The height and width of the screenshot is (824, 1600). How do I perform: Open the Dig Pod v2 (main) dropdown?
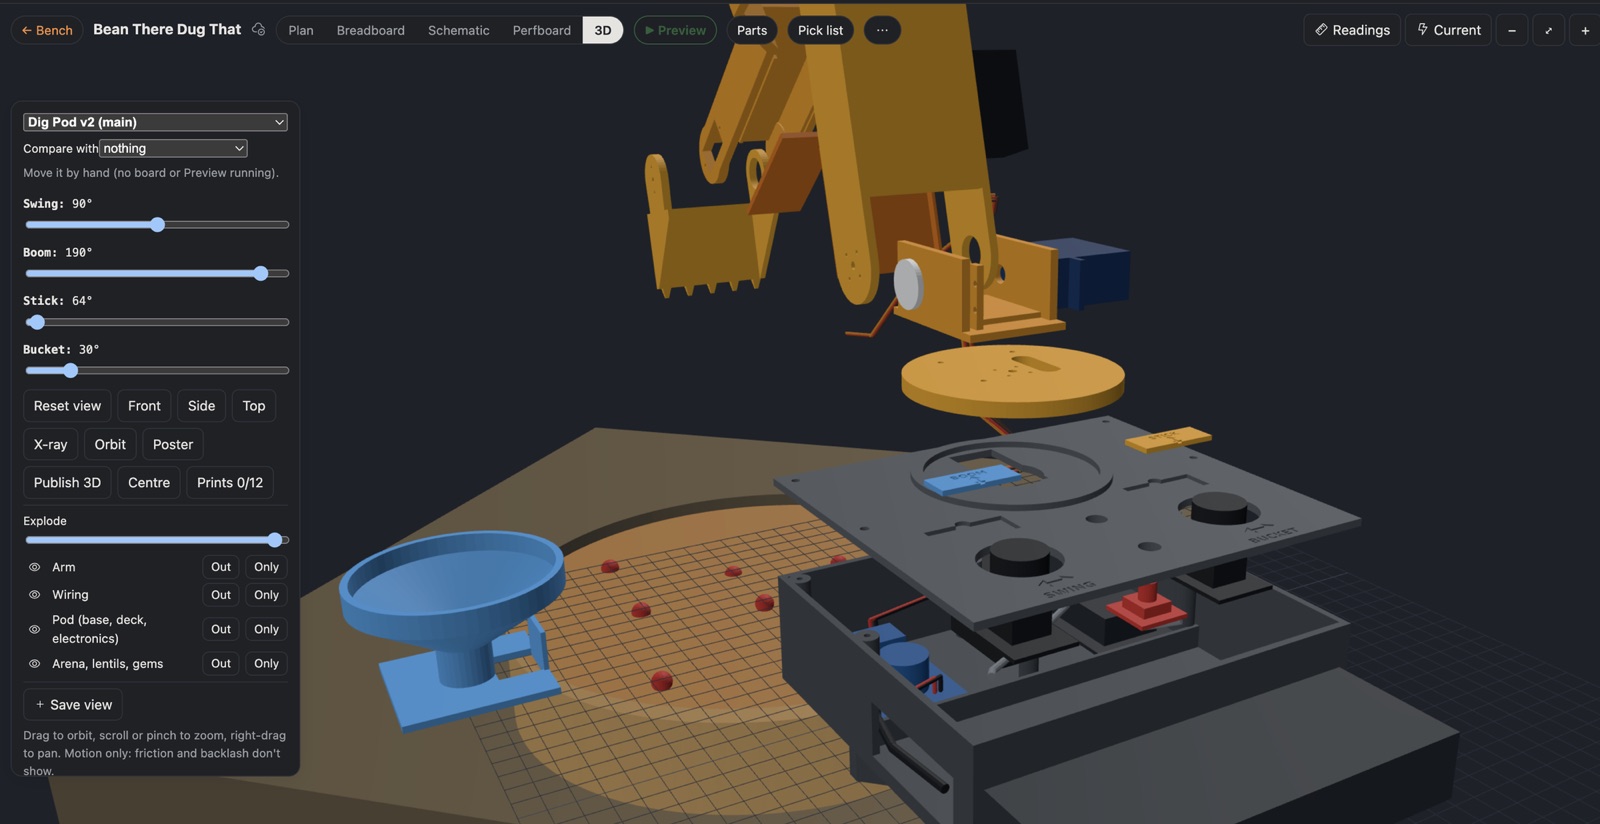click(155, 122)
